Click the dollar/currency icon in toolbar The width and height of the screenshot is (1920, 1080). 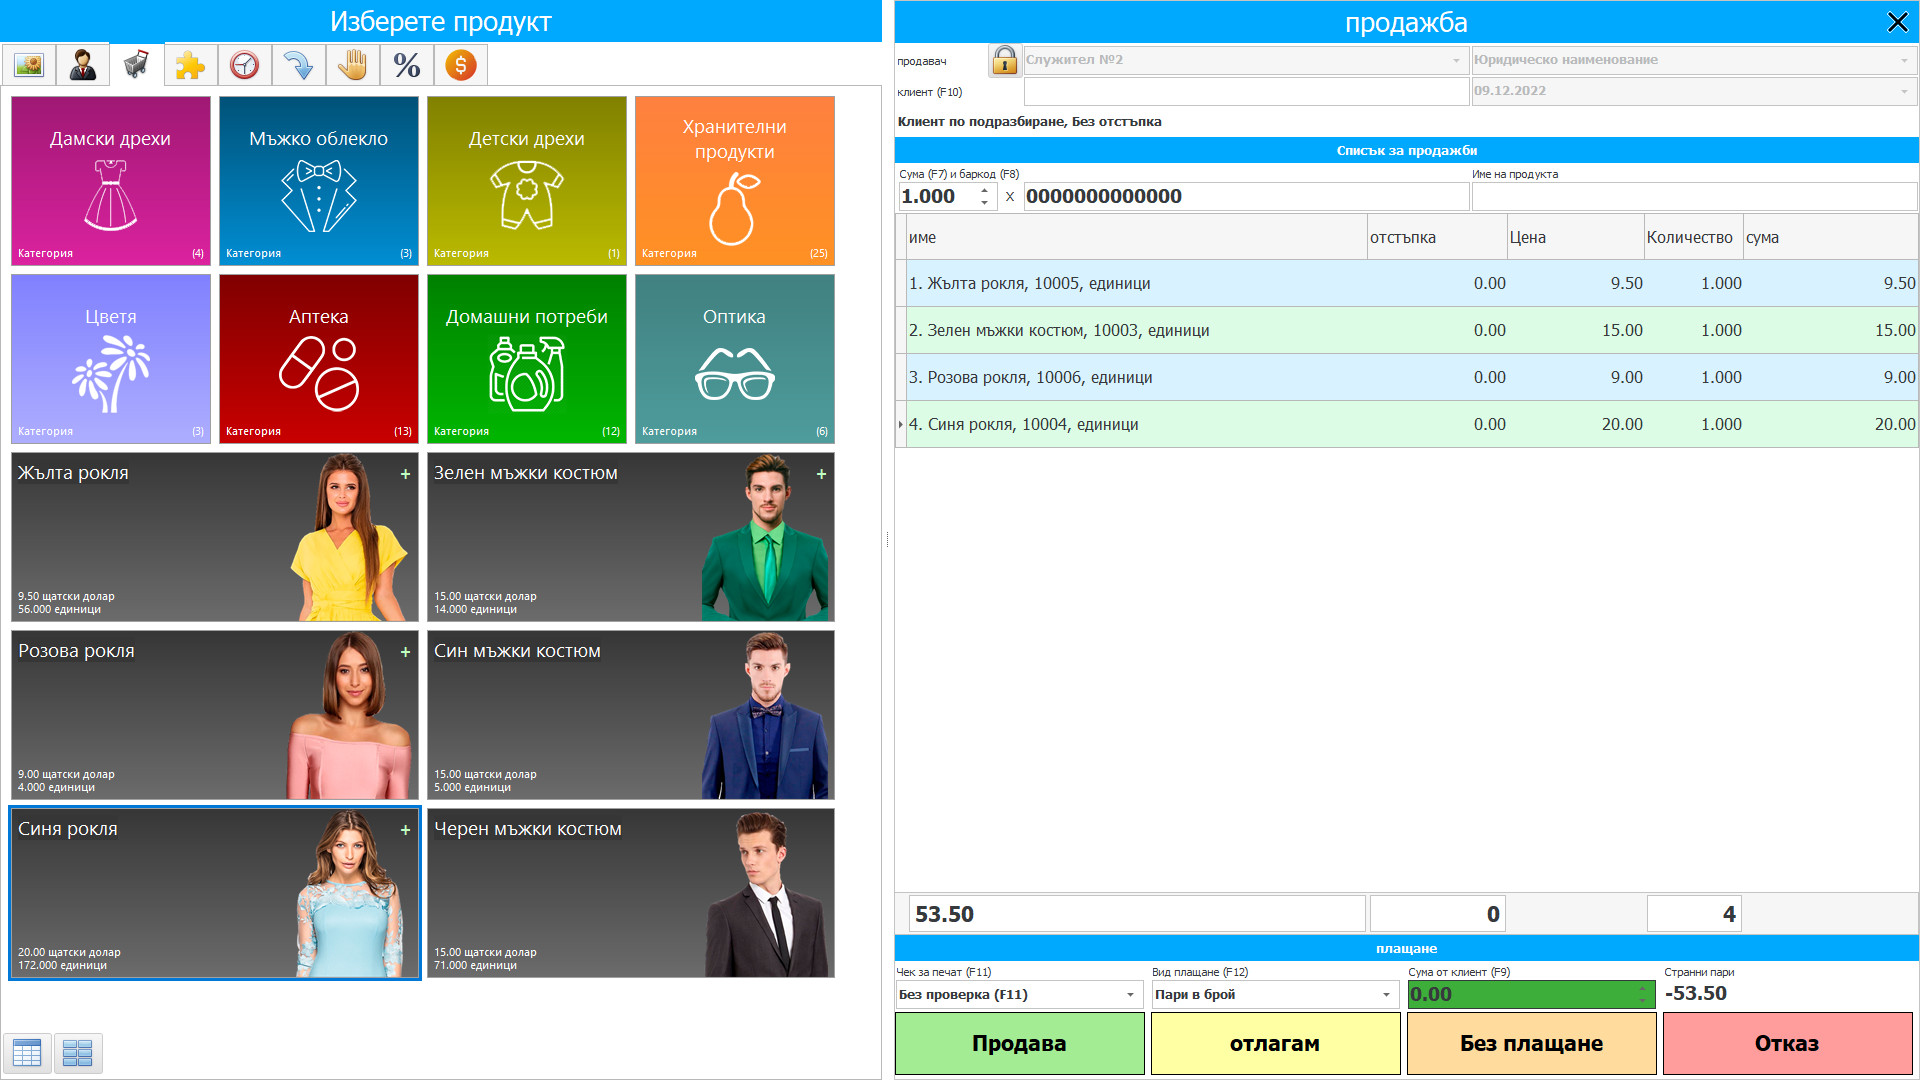coord(459,67)
